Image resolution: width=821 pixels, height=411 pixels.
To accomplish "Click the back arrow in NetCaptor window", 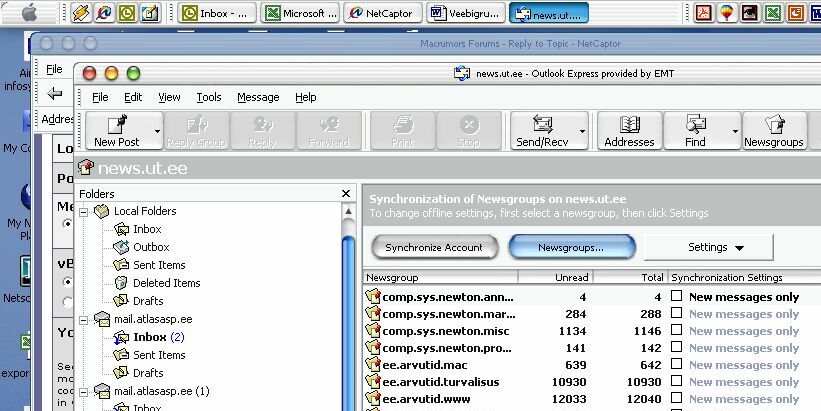I will click(54, 93).
